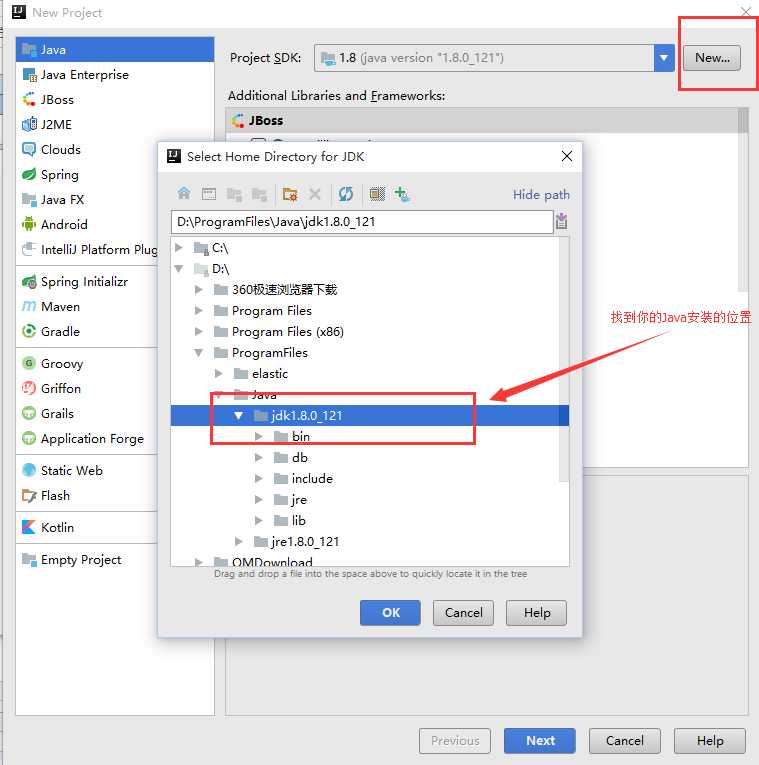The height and width of the screenshot is (765, 759).
Task: Create a New Folder via toolbar icon
Action: [x=290, y=194]
